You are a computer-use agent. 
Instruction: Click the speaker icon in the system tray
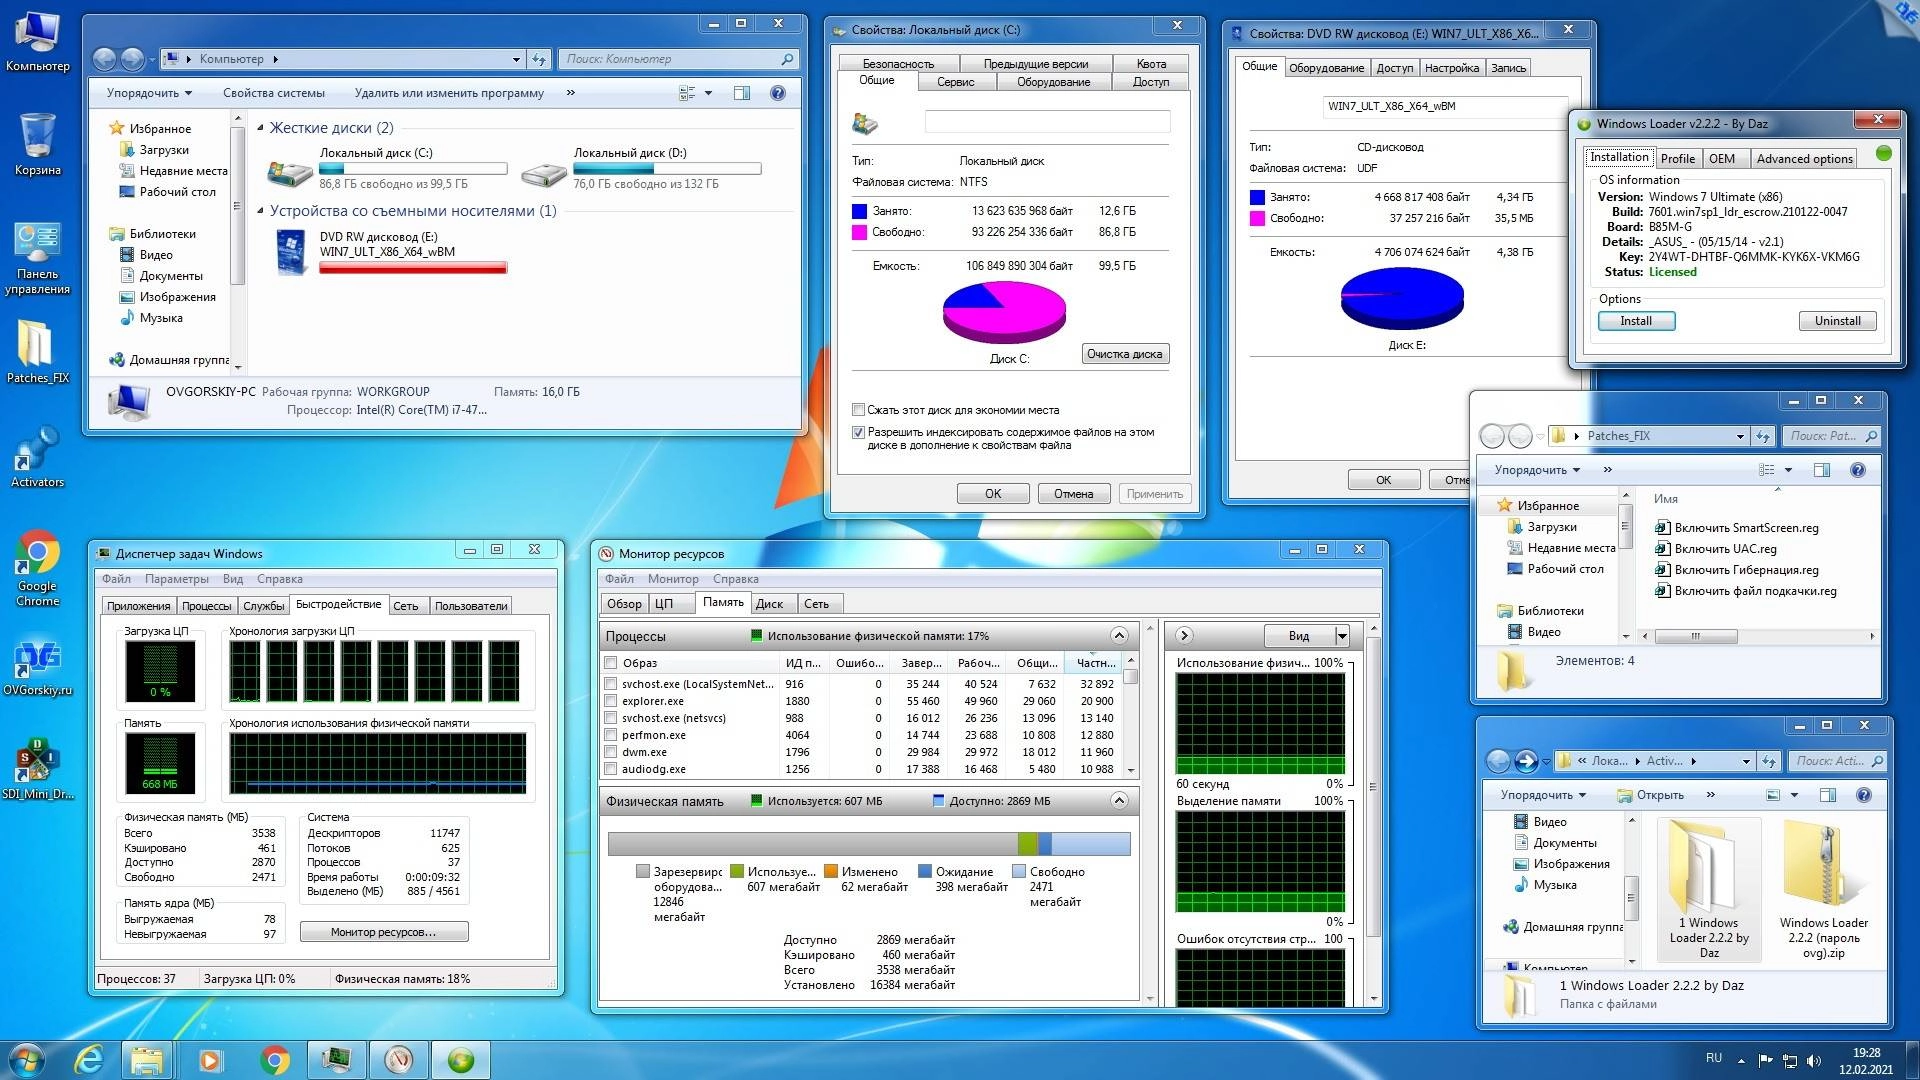[x=1814, y=1059]
